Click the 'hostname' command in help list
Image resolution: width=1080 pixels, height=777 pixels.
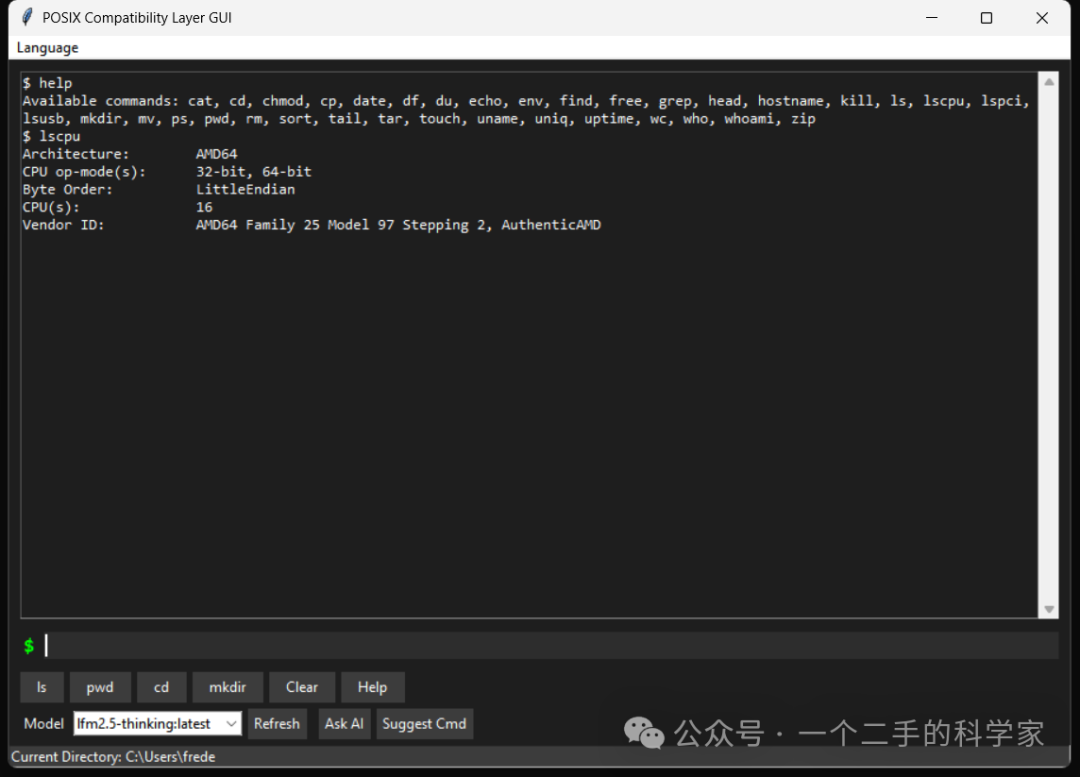click(791, 101)
